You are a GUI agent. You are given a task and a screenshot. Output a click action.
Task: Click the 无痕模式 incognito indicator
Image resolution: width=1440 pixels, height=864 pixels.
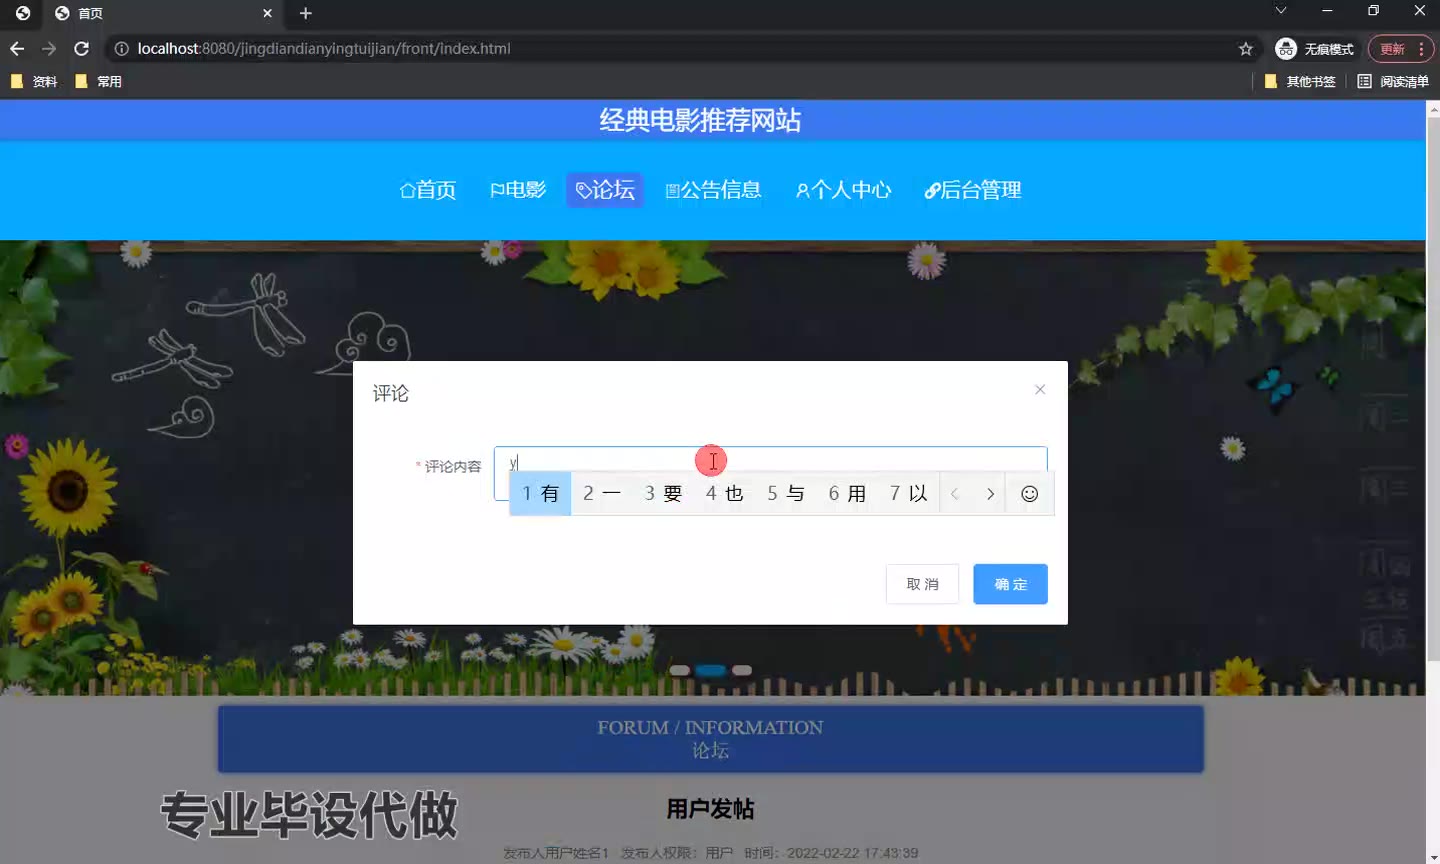coord(1315,49)
